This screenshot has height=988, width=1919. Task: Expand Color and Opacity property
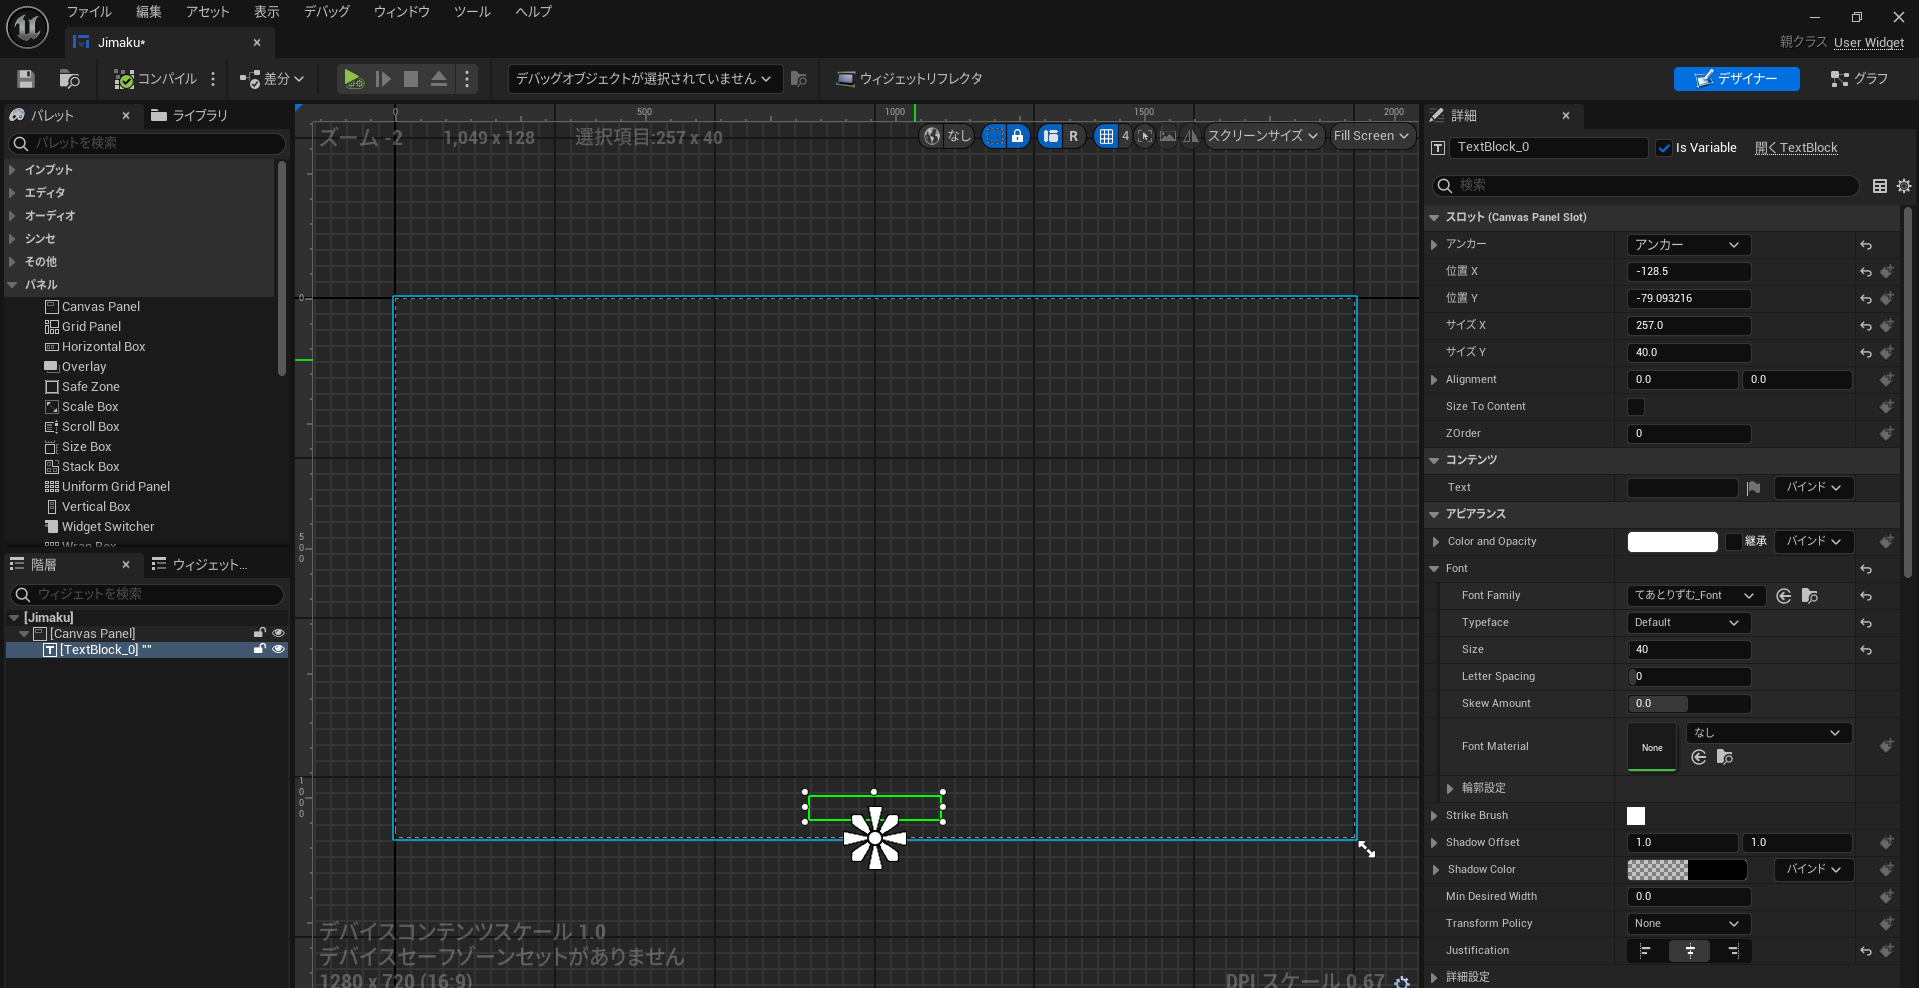(x=1436, y=542)
